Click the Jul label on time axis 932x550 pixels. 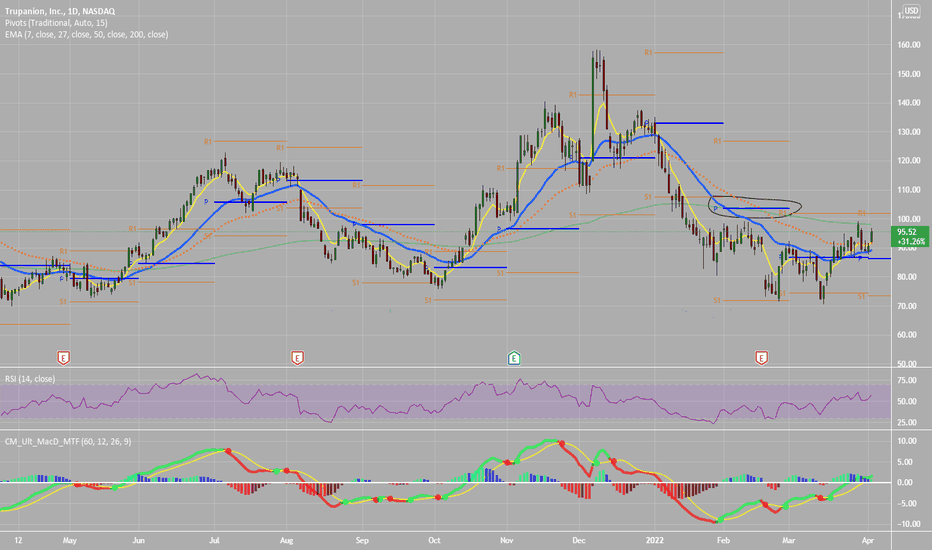pyautogui.click(x=215, y=540)
